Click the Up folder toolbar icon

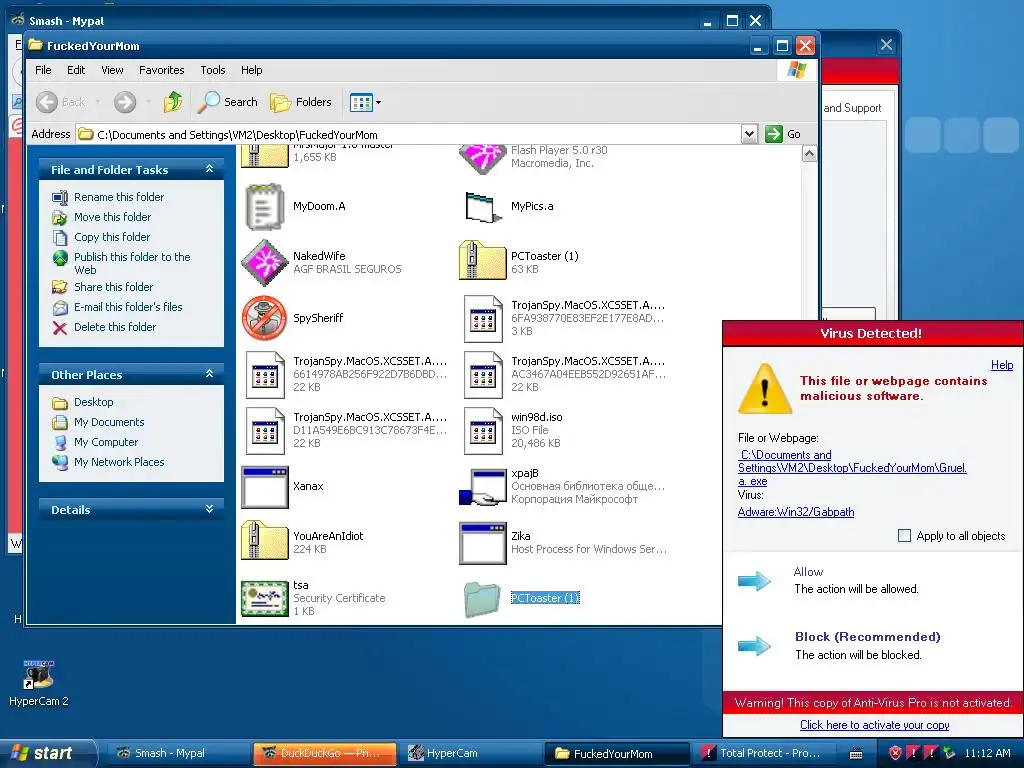click(x=173, y=102)
